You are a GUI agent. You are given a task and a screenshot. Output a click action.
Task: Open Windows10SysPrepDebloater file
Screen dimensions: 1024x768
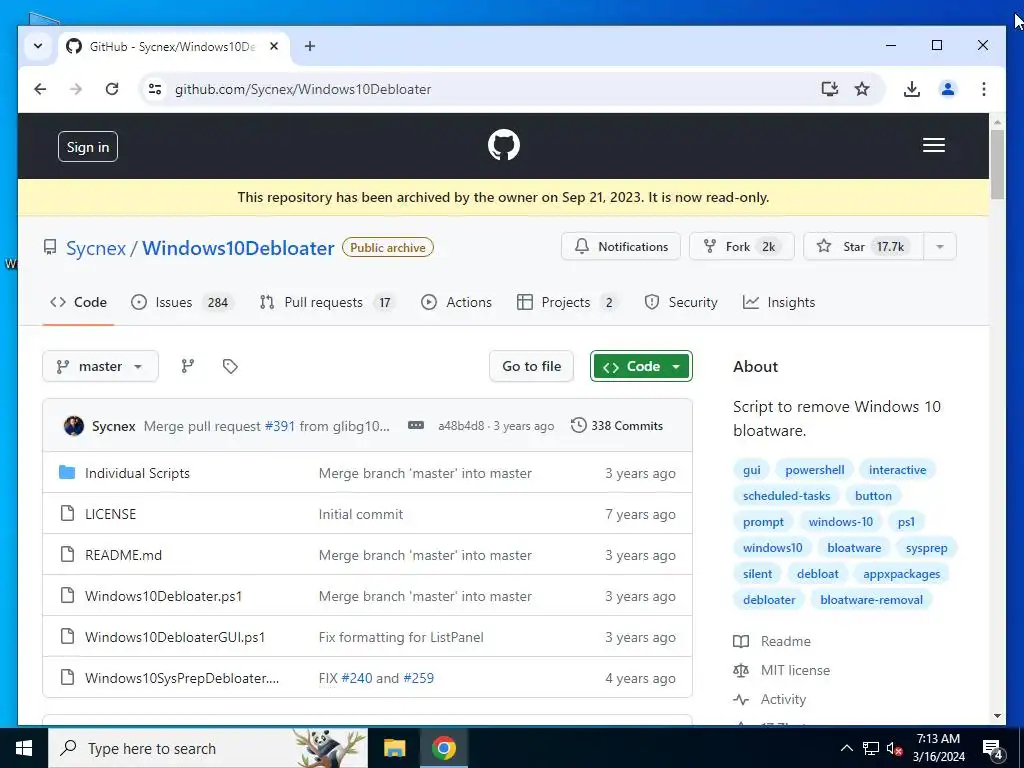tap(182, 679)
